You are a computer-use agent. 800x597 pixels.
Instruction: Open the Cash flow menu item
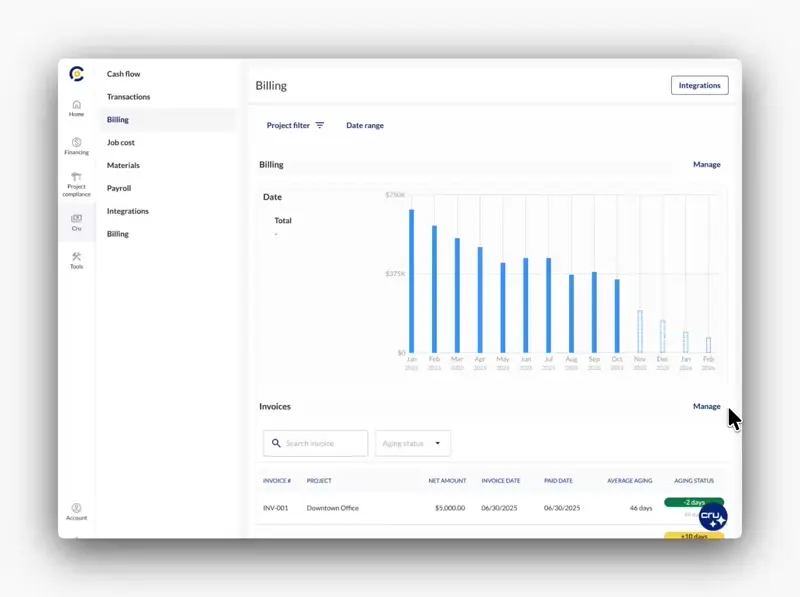(x=123, y=74)
